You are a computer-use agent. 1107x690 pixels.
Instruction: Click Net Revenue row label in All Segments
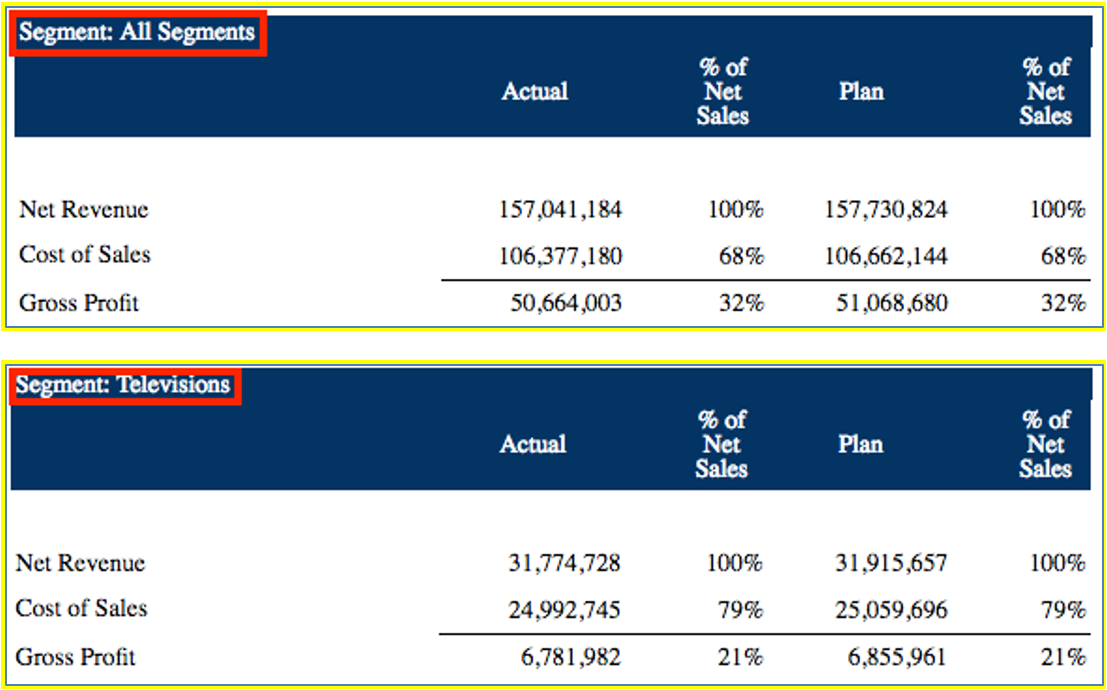click(84, 210)
